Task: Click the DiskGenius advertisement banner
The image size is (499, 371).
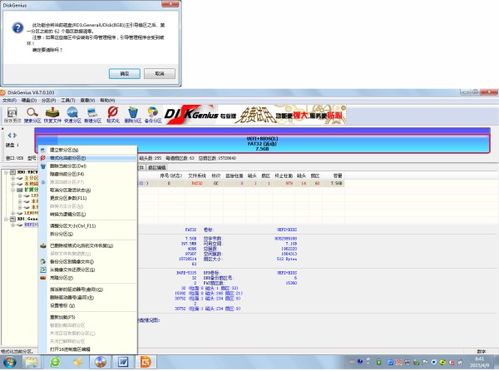Action: 256,115
